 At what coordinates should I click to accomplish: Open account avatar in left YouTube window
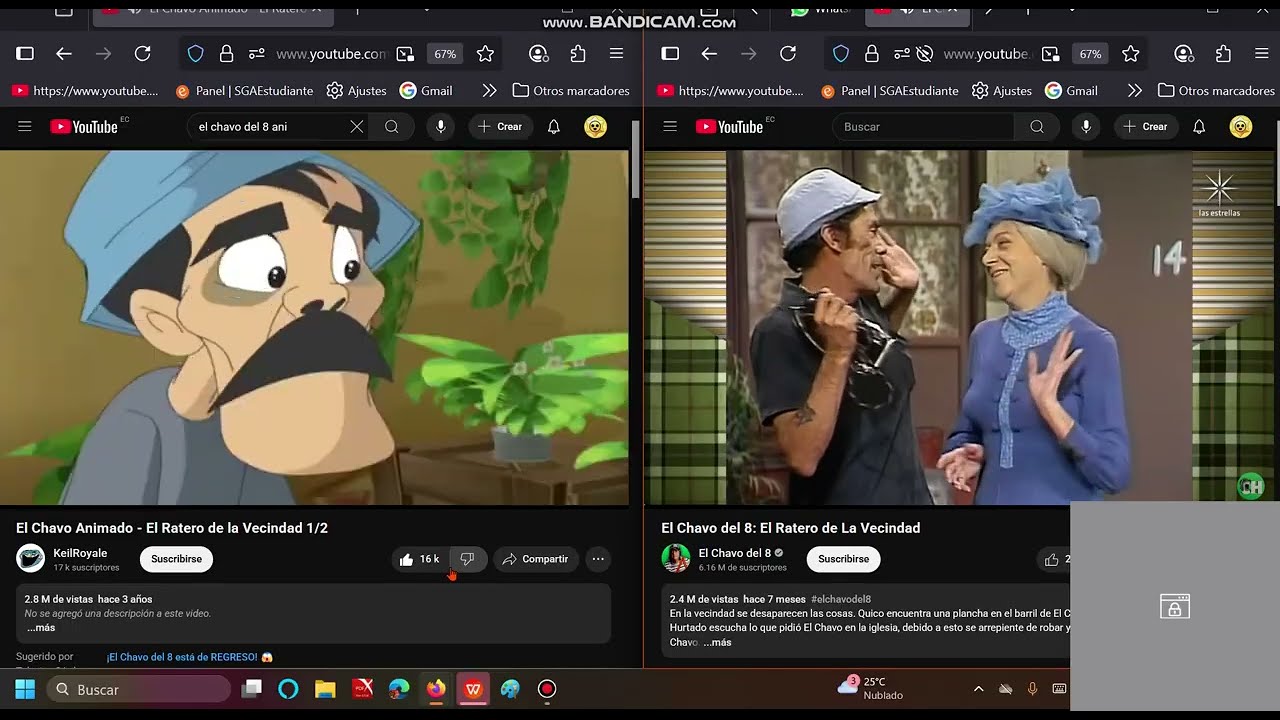coord(595,127)
